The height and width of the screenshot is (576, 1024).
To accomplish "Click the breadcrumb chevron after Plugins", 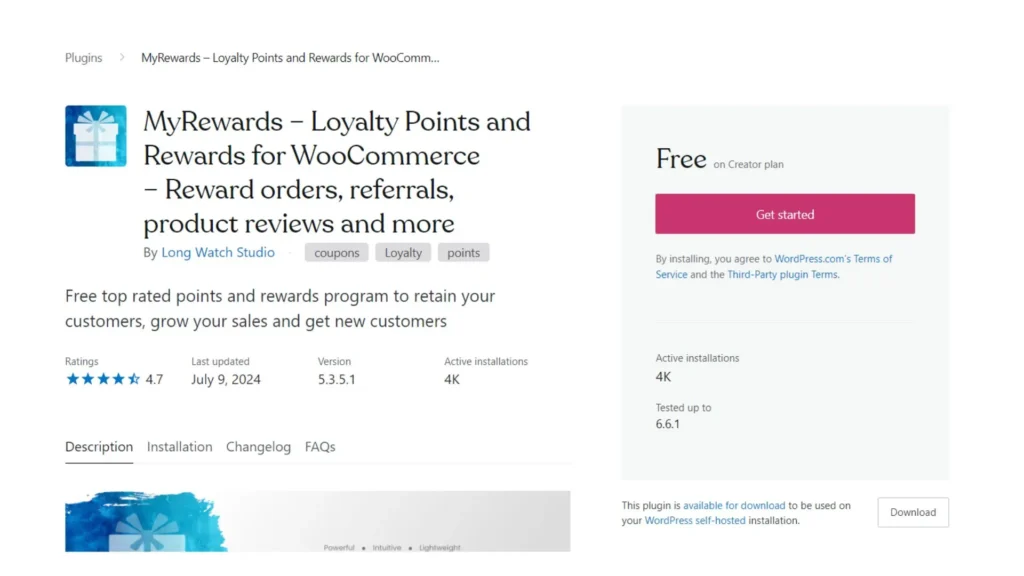I will pyautogui.click(x=122, y=57).
